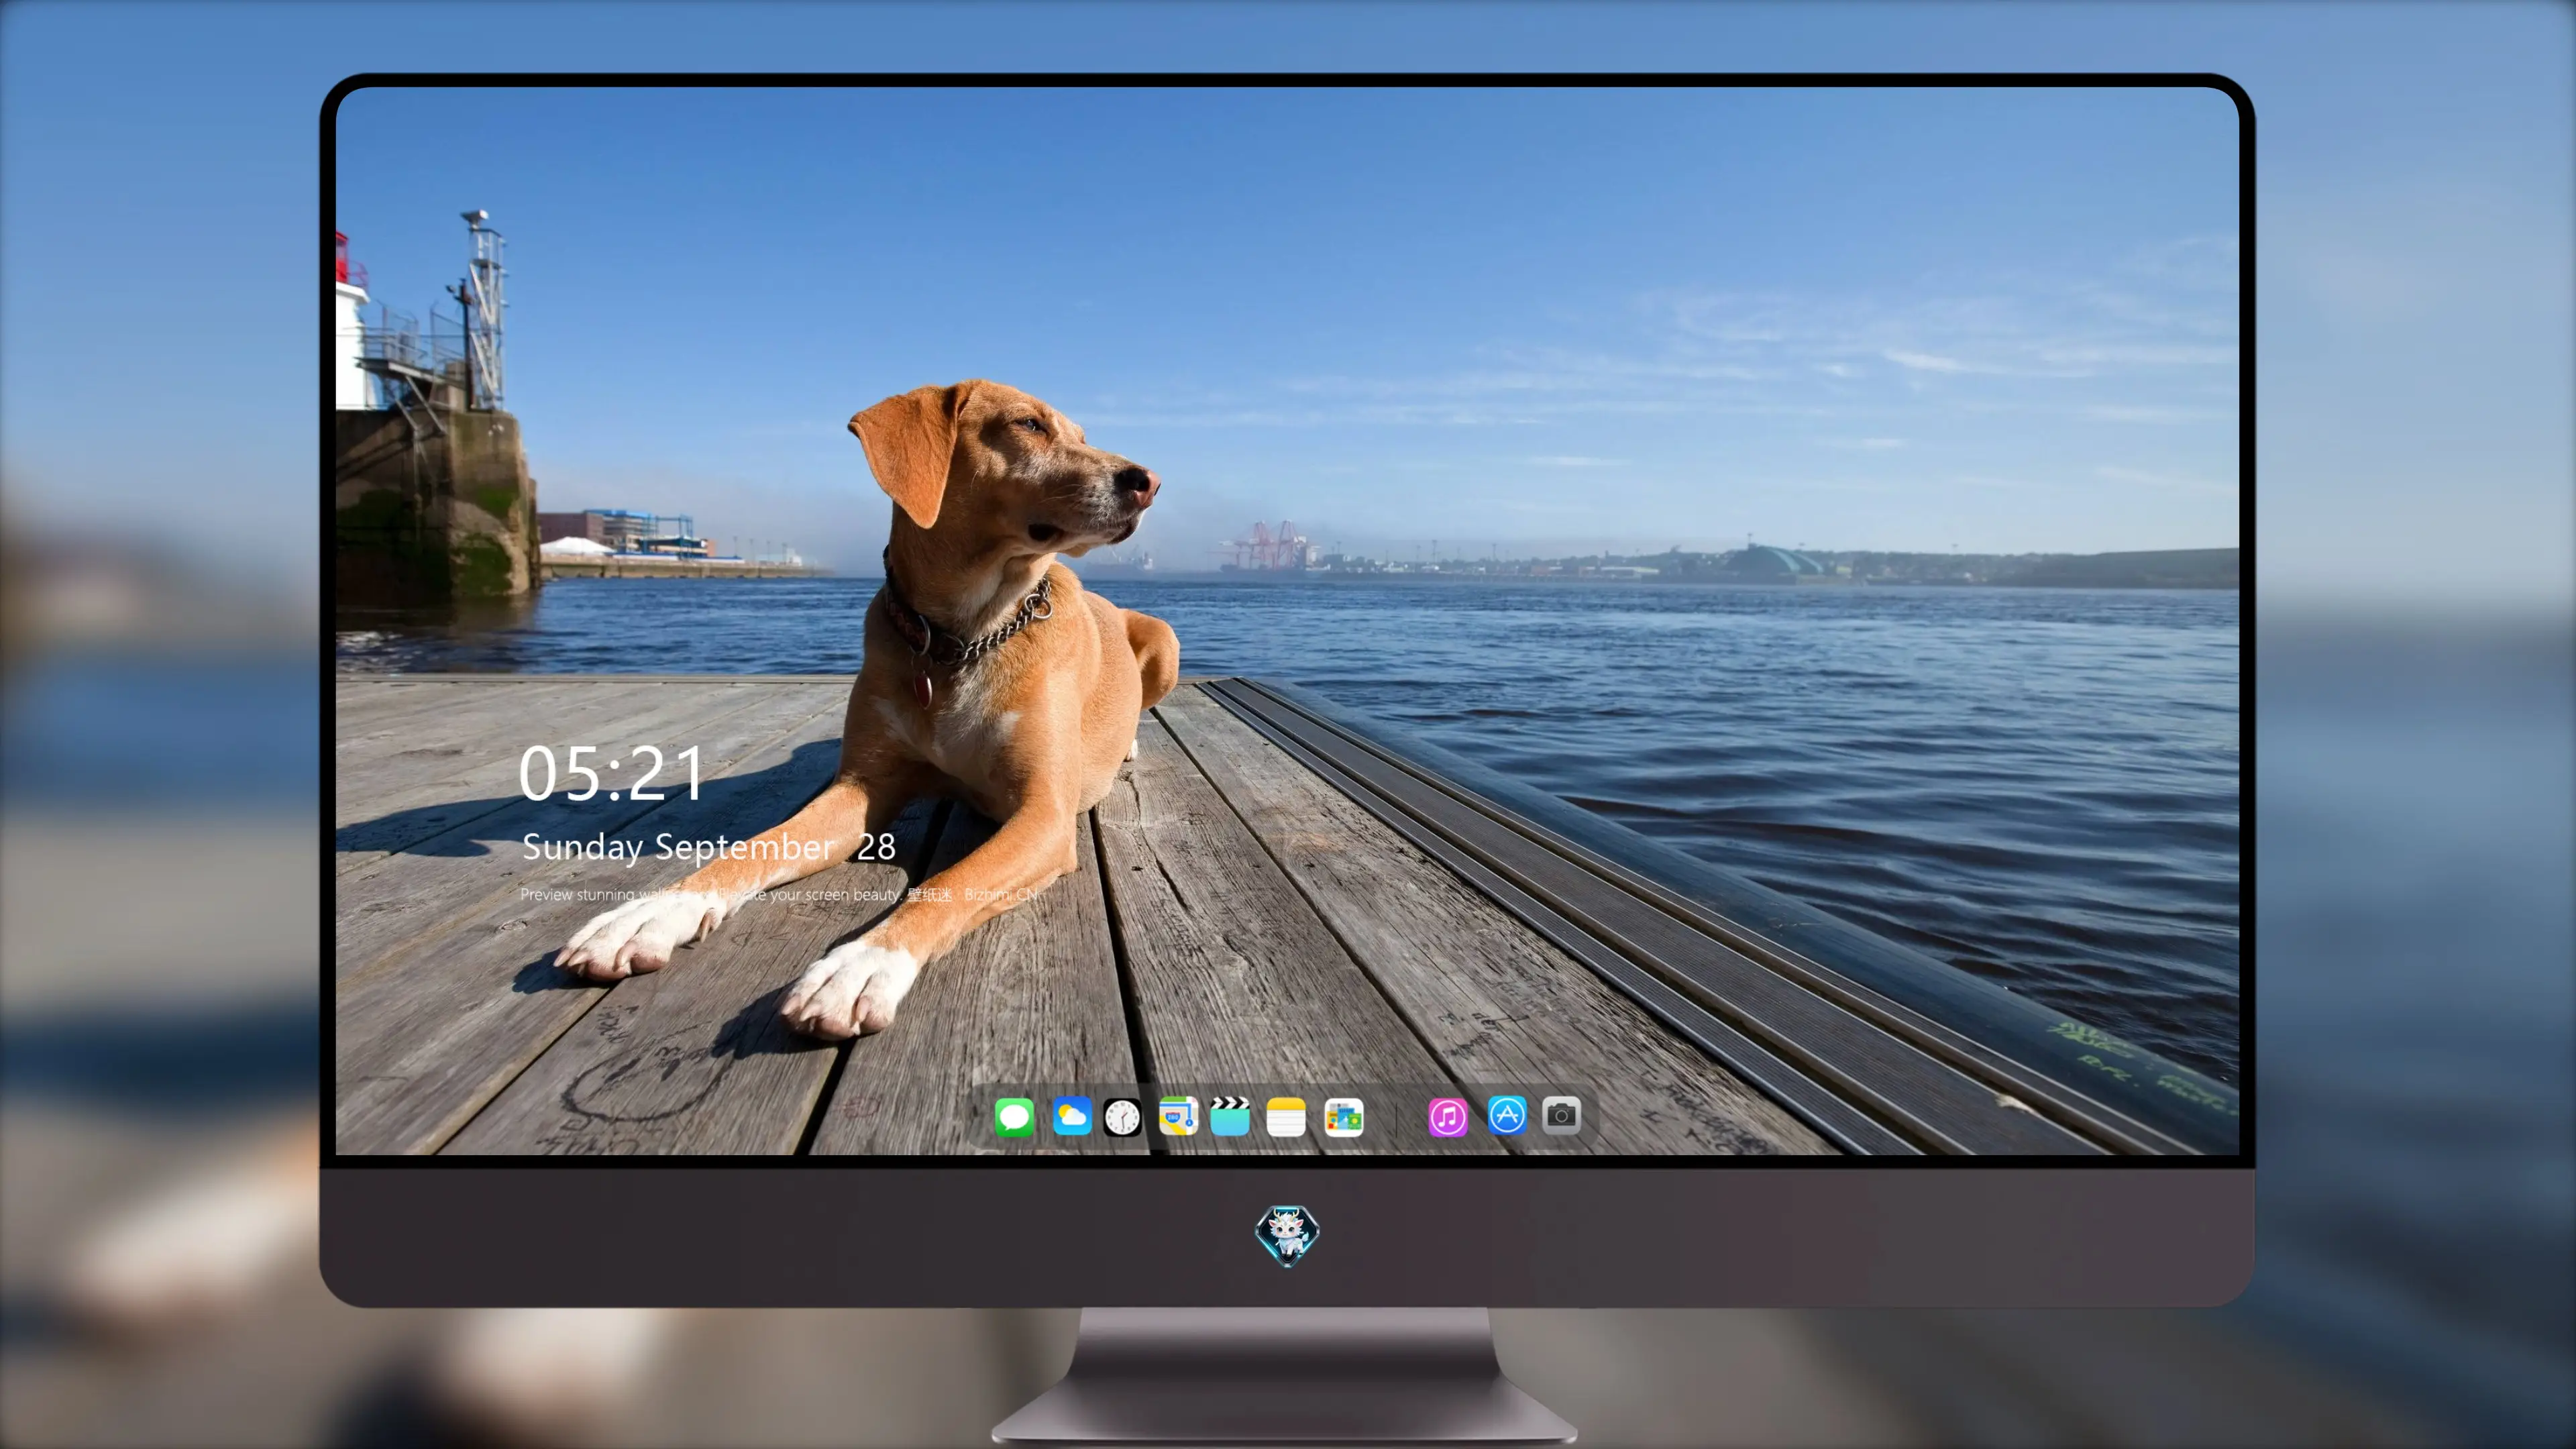The image size is (2576, 1449).
Task: Open the App Store dock icon
Action: coord(1507,1115)
